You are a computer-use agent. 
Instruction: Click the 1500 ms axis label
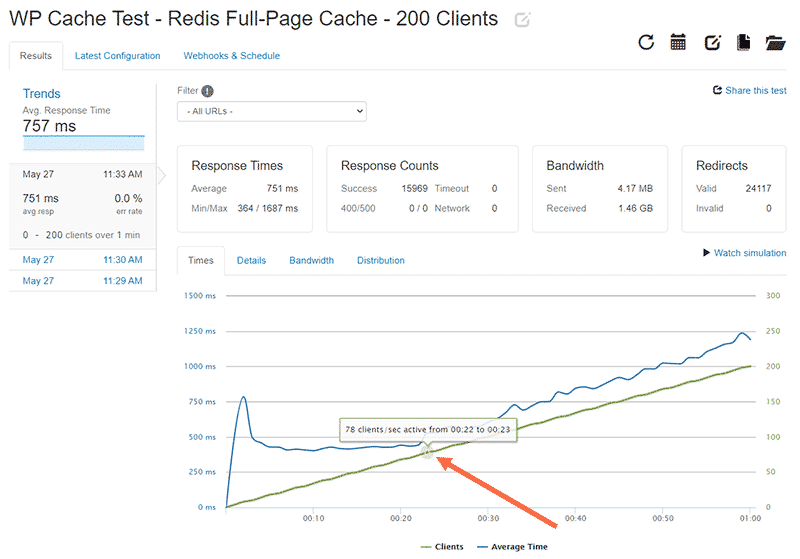[x=200, y=296]
